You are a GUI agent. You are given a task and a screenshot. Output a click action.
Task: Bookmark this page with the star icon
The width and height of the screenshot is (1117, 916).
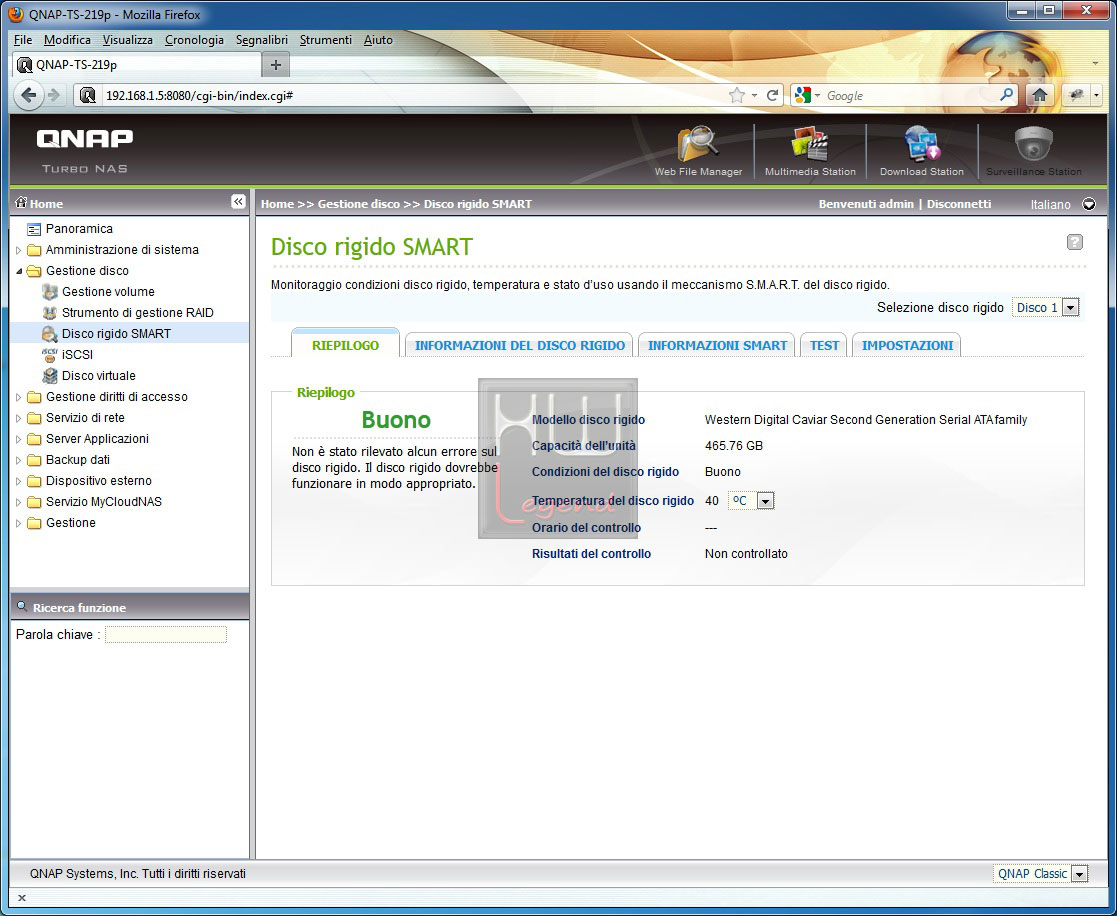737,95
